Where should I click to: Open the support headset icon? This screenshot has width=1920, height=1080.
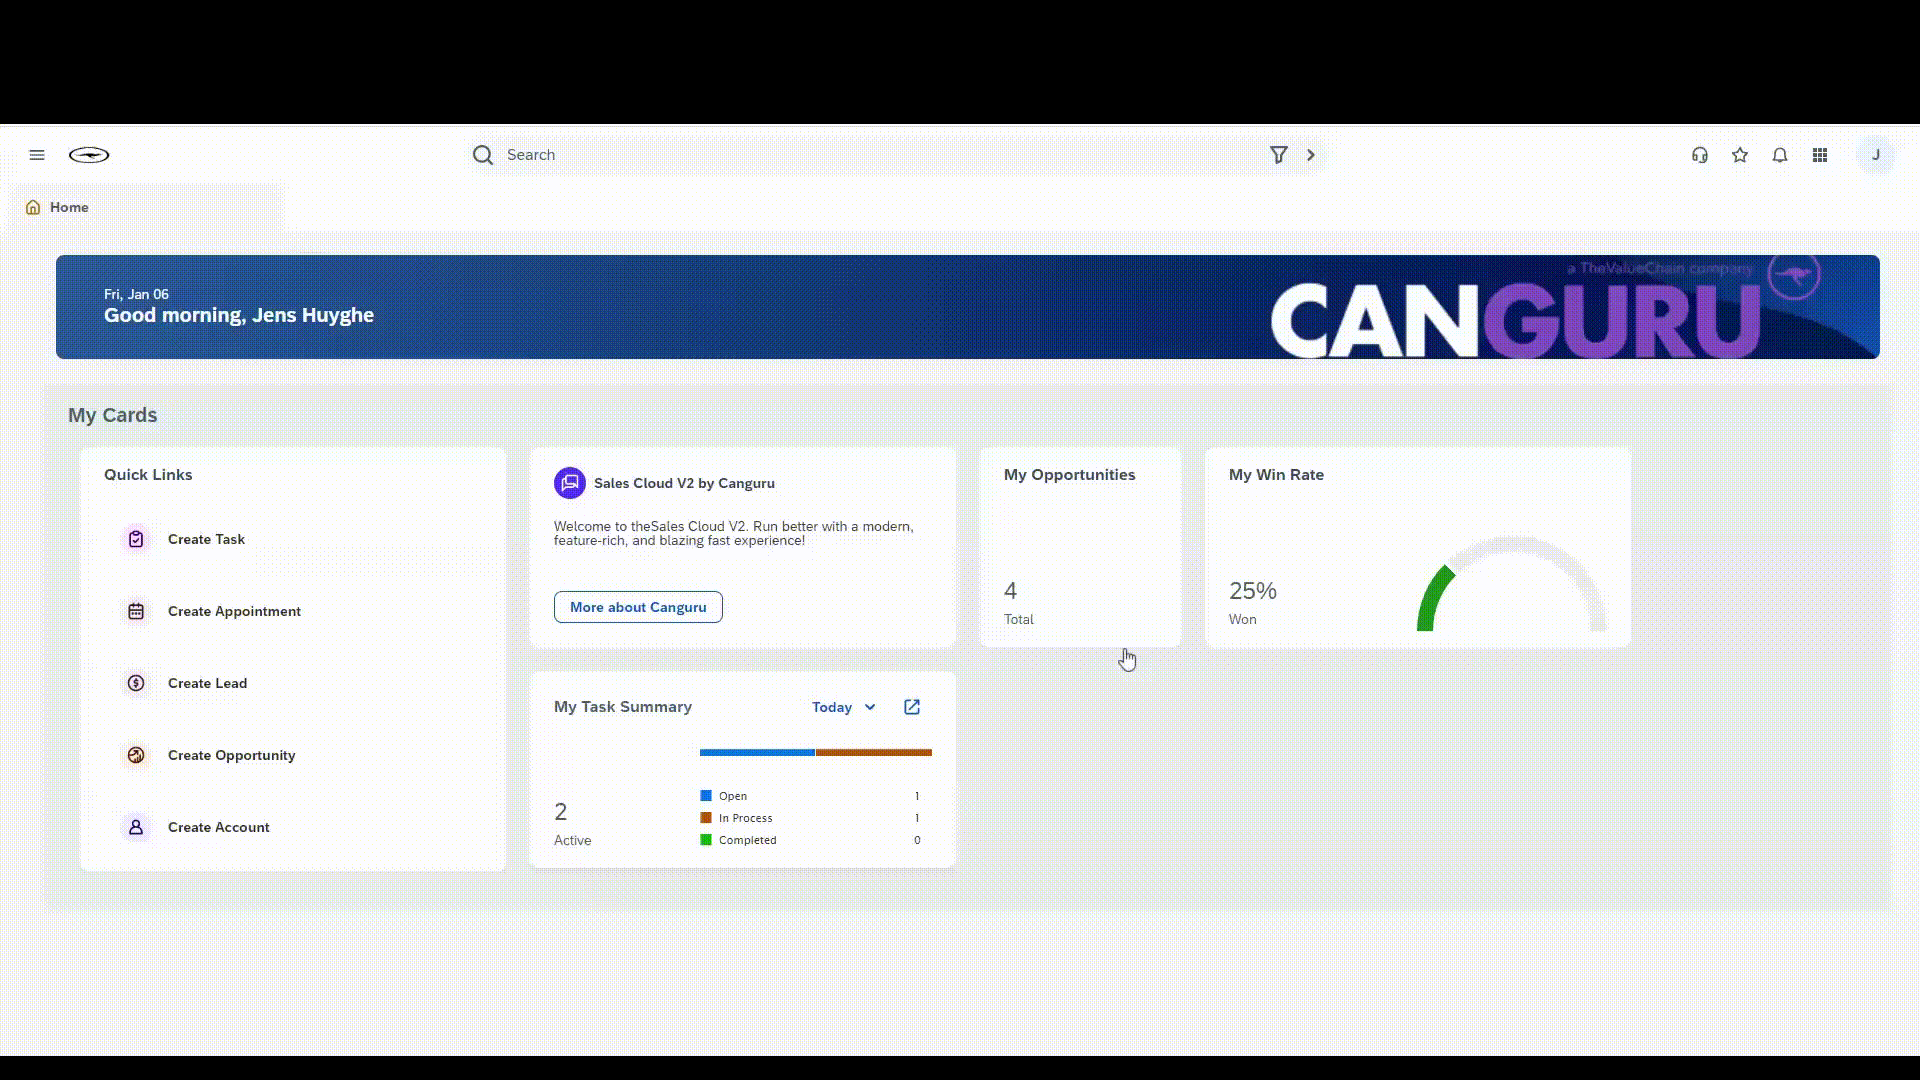(x=1700, y=155)
